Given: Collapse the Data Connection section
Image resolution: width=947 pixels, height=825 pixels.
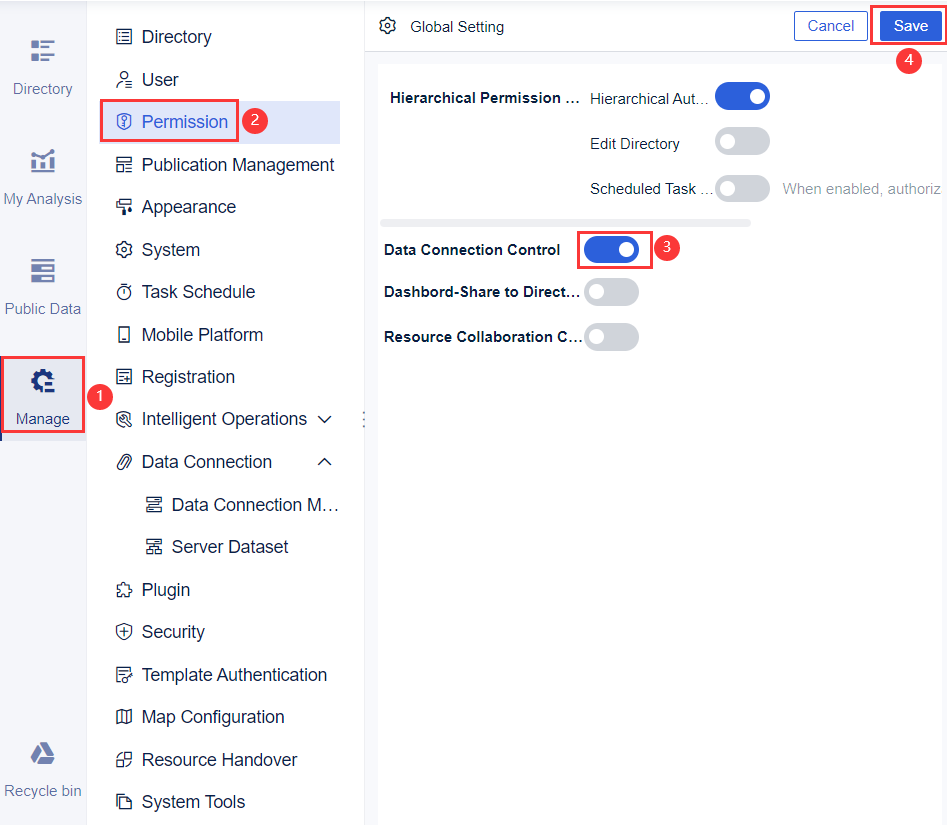Looking at the screenshot, I should [324, 461].
